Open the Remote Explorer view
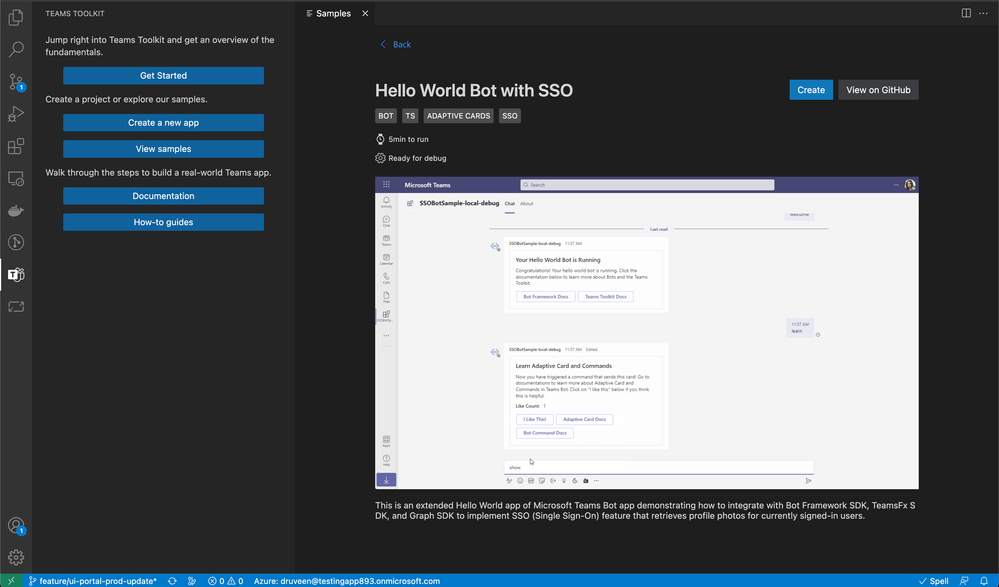The width and height of the screenshot is (999, 587). pyautogui.click(x=16, y=178)
